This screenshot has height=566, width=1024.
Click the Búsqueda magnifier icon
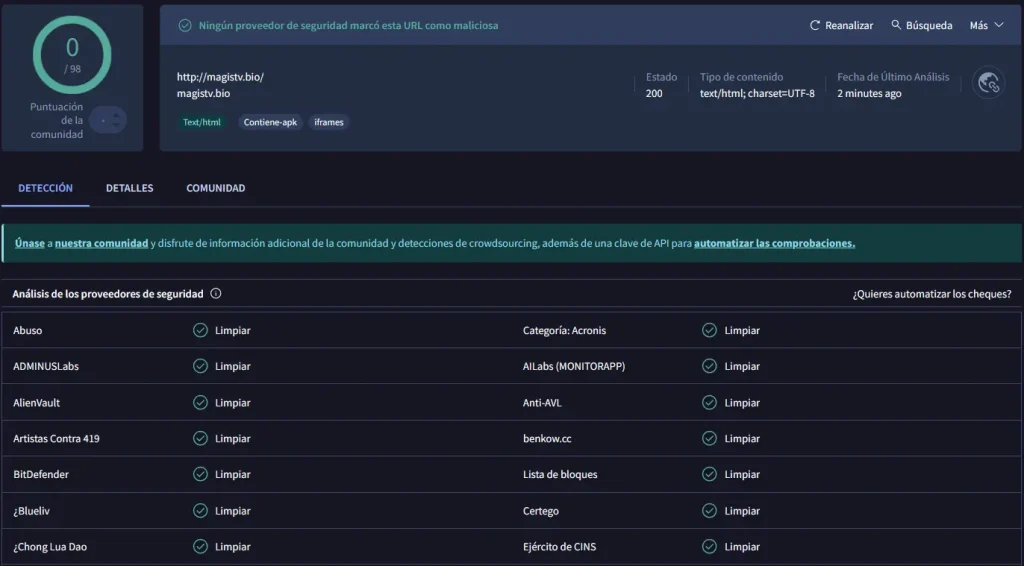point(896,25)
